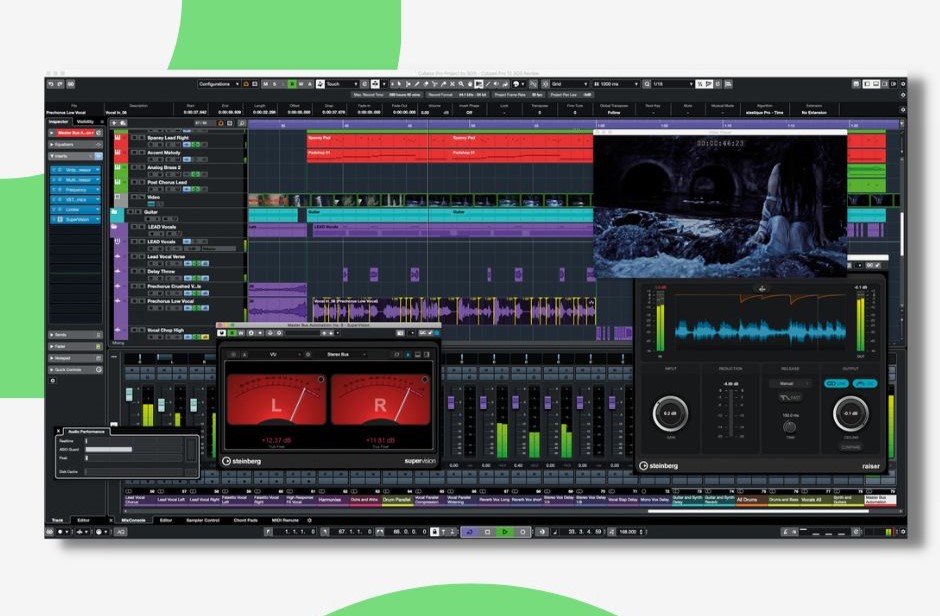Click the track list search magnifier icon

[x=242, y=123]
